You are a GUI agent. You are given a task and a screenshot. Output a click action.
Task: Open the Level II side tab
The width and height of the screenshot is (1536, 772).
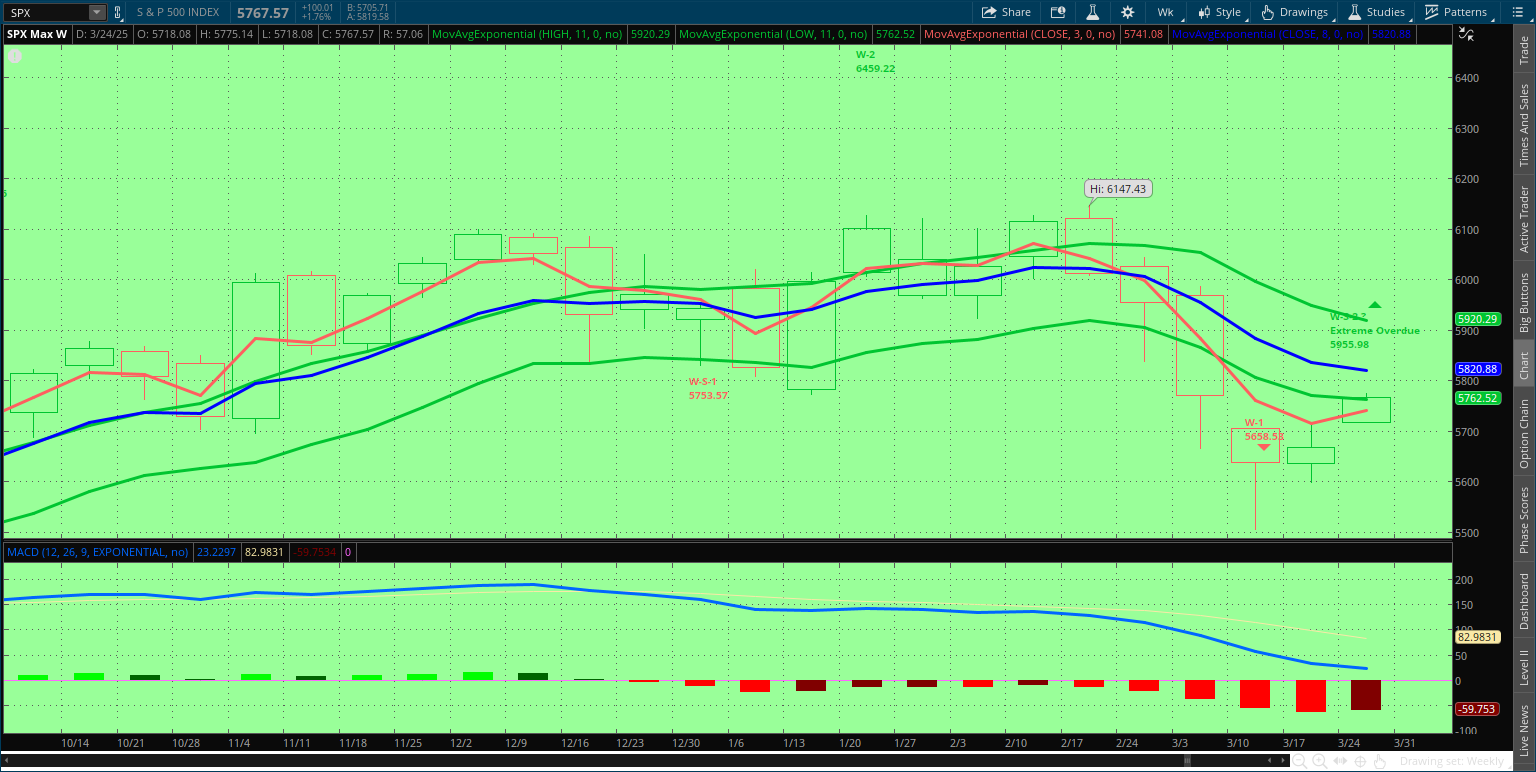point(1524,667)
